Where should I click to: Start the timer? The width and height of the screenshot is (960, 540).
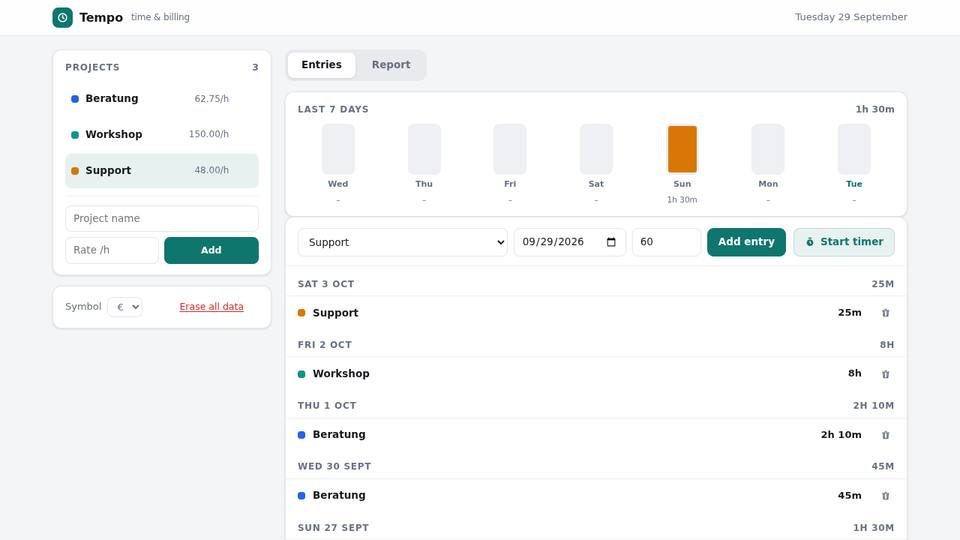pyautogui.click(x=844, y=242)
